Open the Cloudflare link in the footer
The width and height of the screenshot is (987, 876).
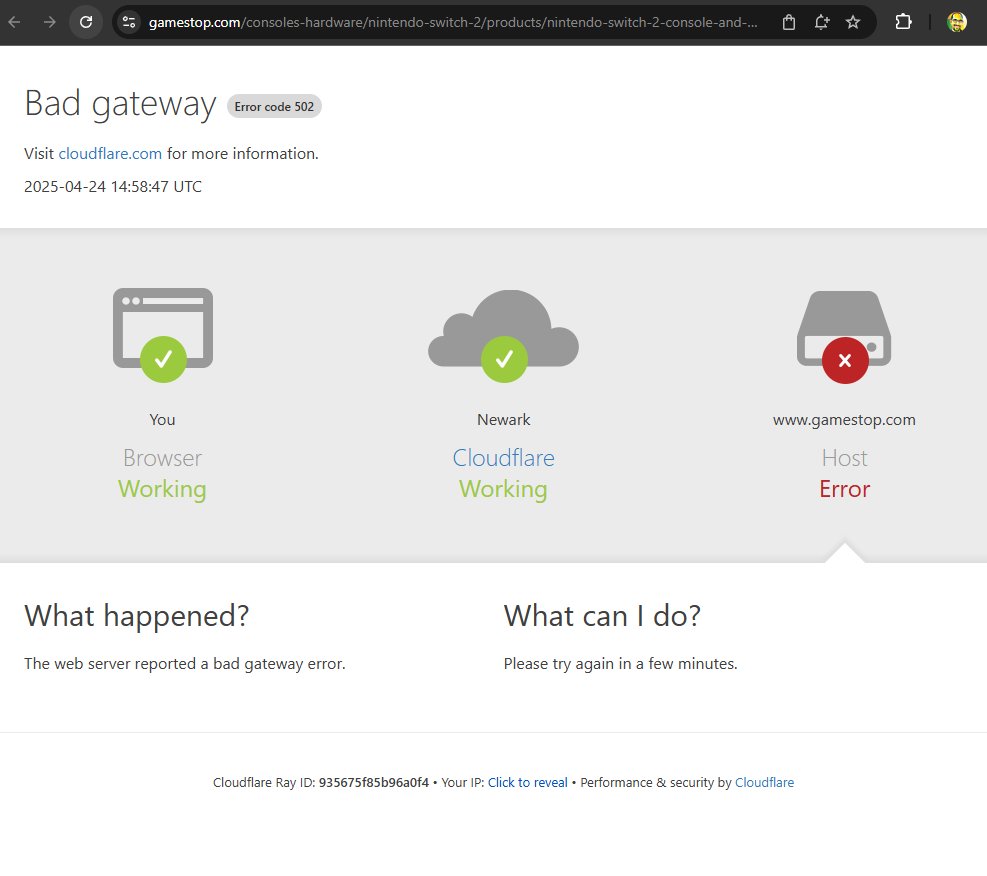point(764,782)
